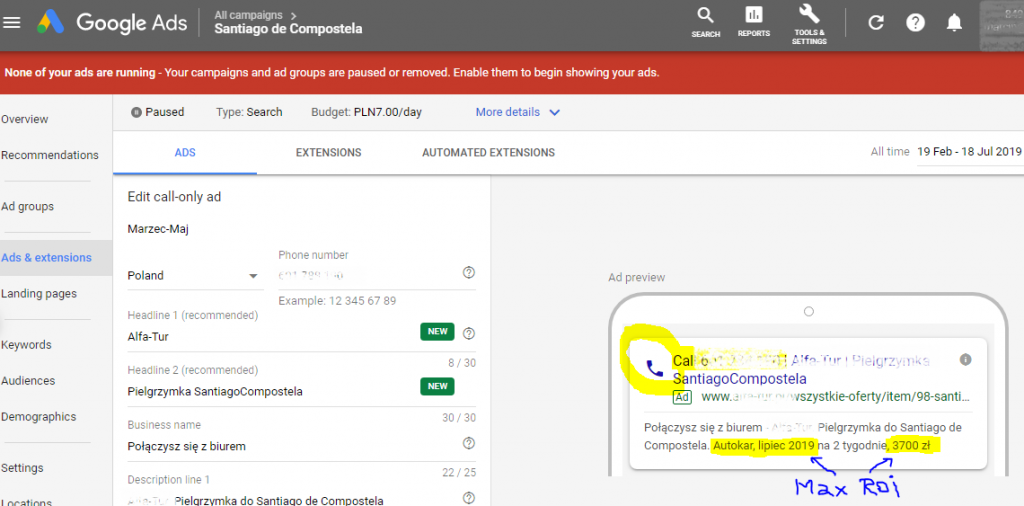Edit Headline 2 Pielgrzymka SantiagoCompostela
This screenshot has height=506, width=1024.
[273, 392]
